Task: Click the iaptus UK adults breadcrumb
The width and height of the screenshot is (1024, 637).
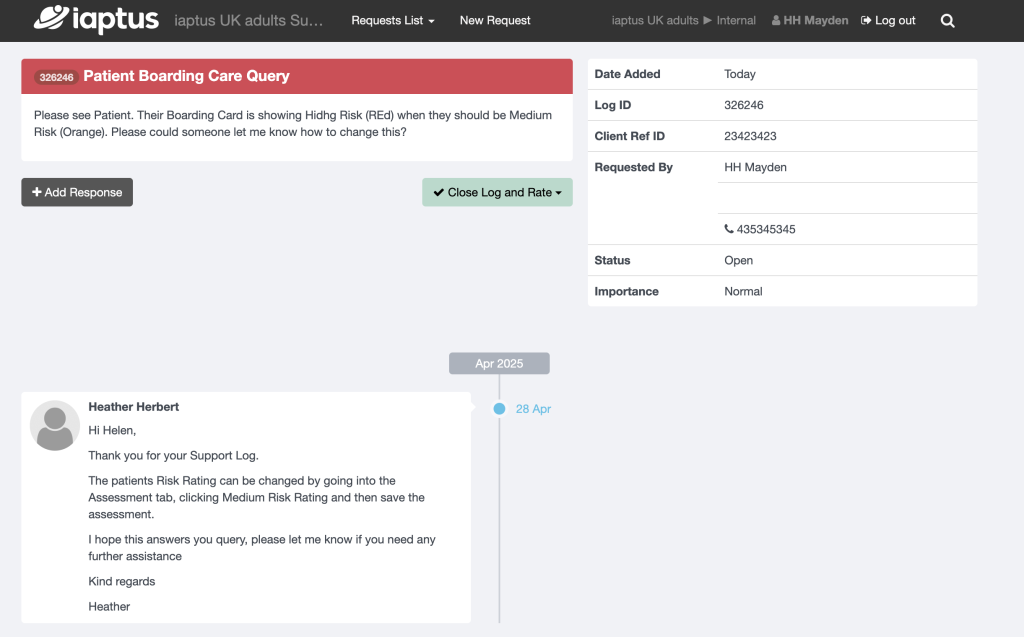Action: (x=655, y=21)
